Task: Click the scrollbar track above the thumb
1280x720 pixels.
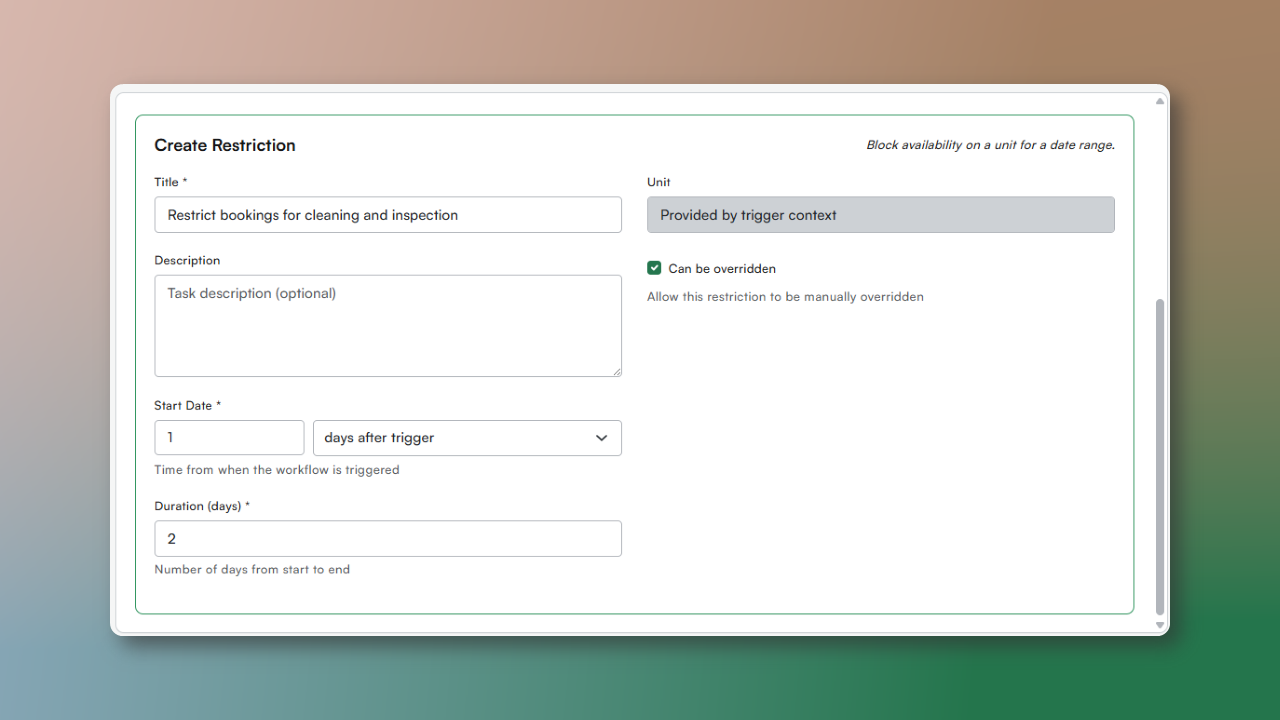Action: 1160,200
